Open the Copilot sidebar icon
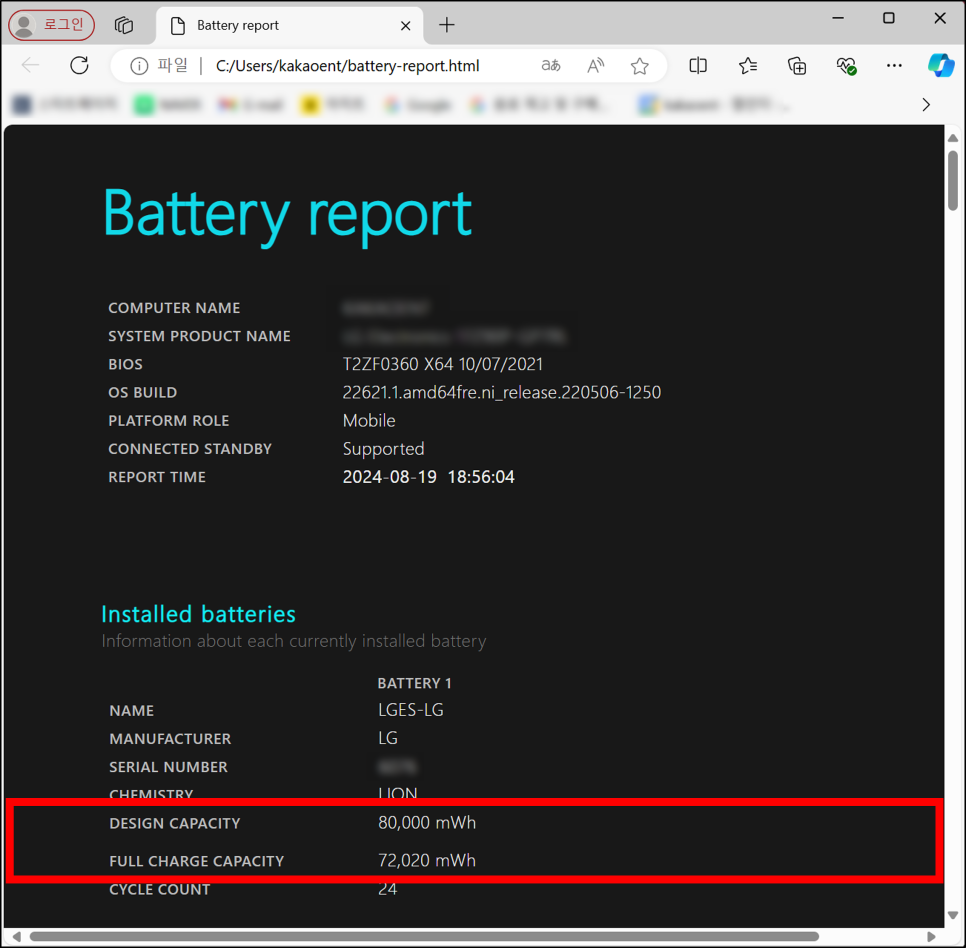Screen dimensions: 966x948 point(941,65)
